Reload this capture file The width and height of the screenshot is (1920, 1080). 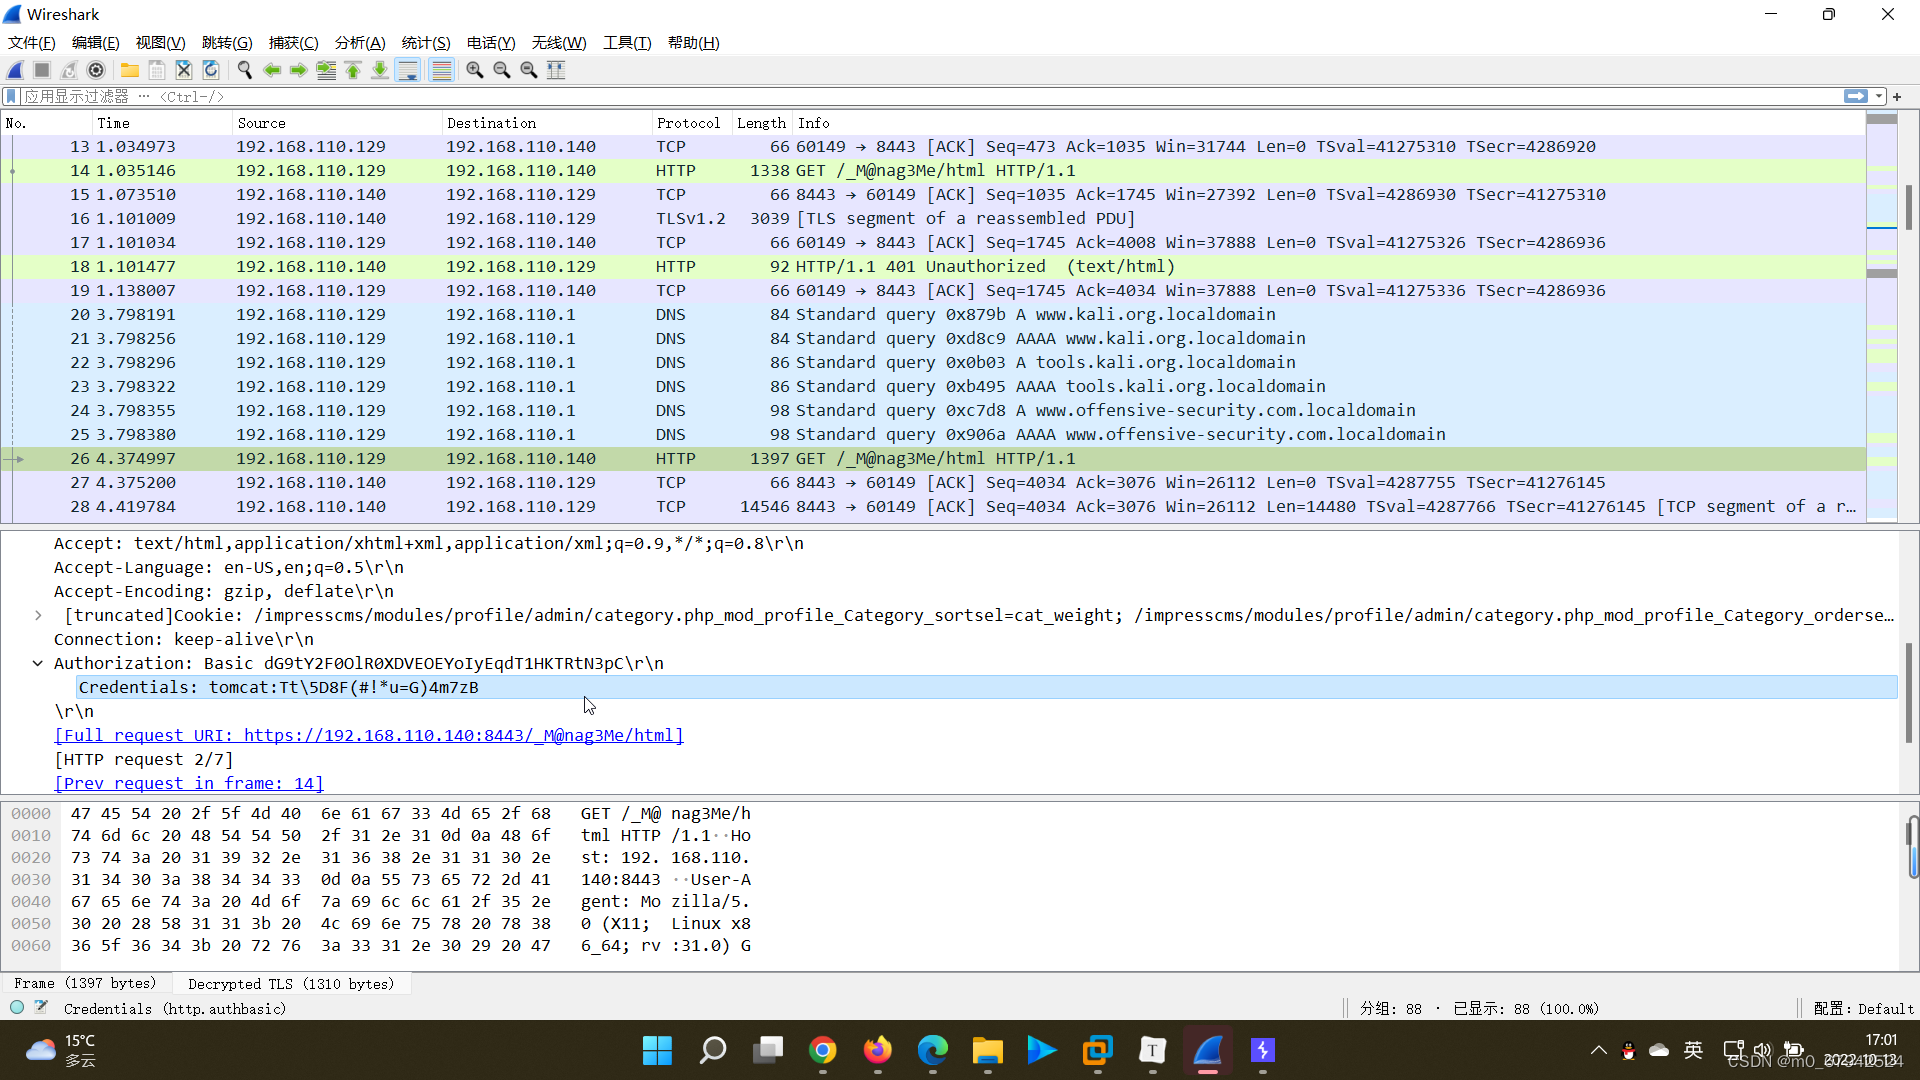[x=211, y=70]
